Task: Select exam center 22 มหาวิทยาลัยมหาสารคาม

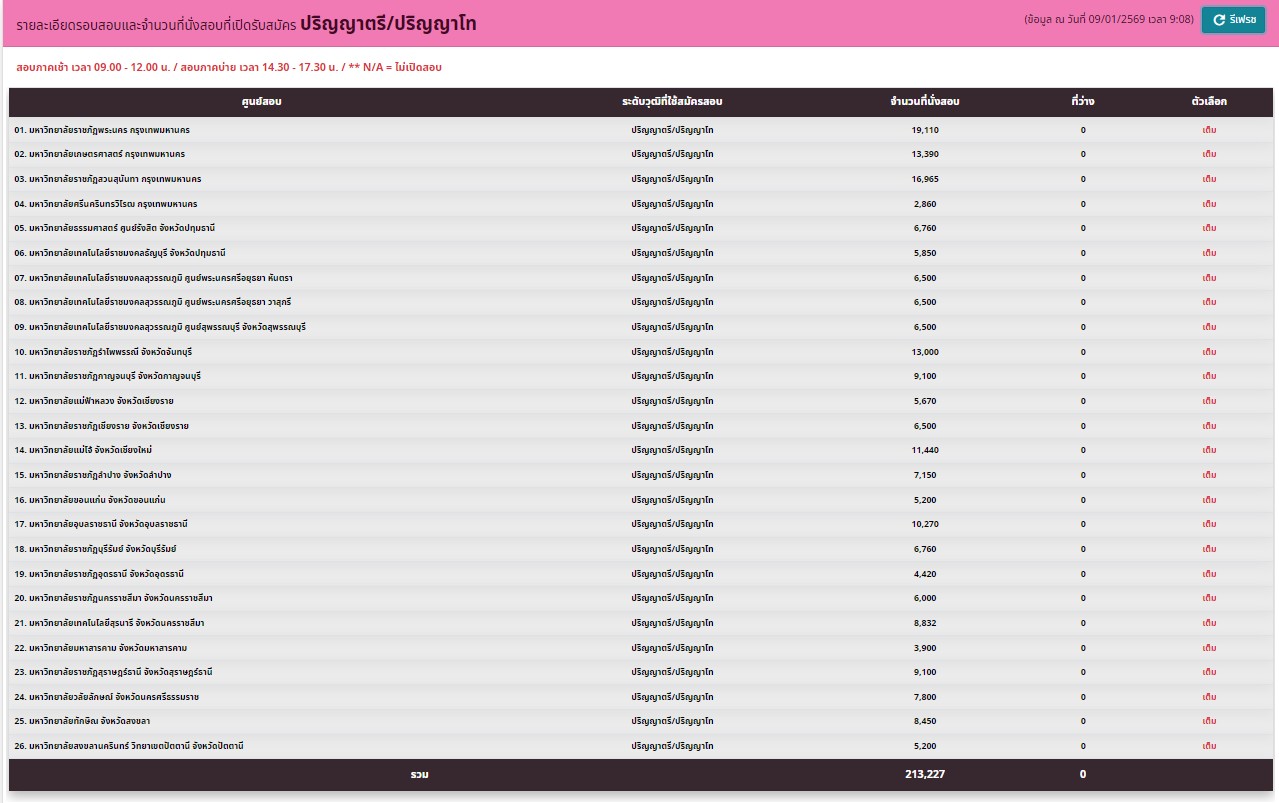Action: tap(100, 648)
